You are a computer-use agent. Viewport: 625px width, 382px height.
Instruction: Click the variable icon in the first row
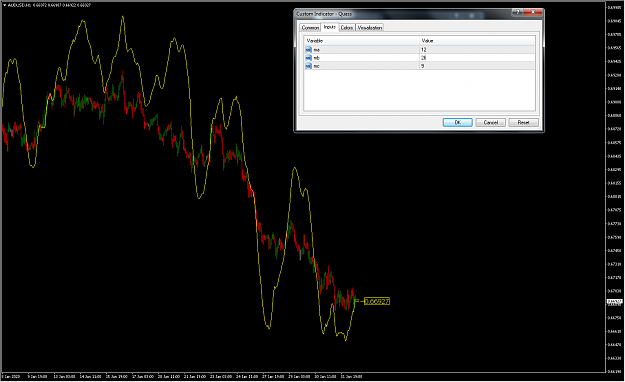click(x=308, y=50)
